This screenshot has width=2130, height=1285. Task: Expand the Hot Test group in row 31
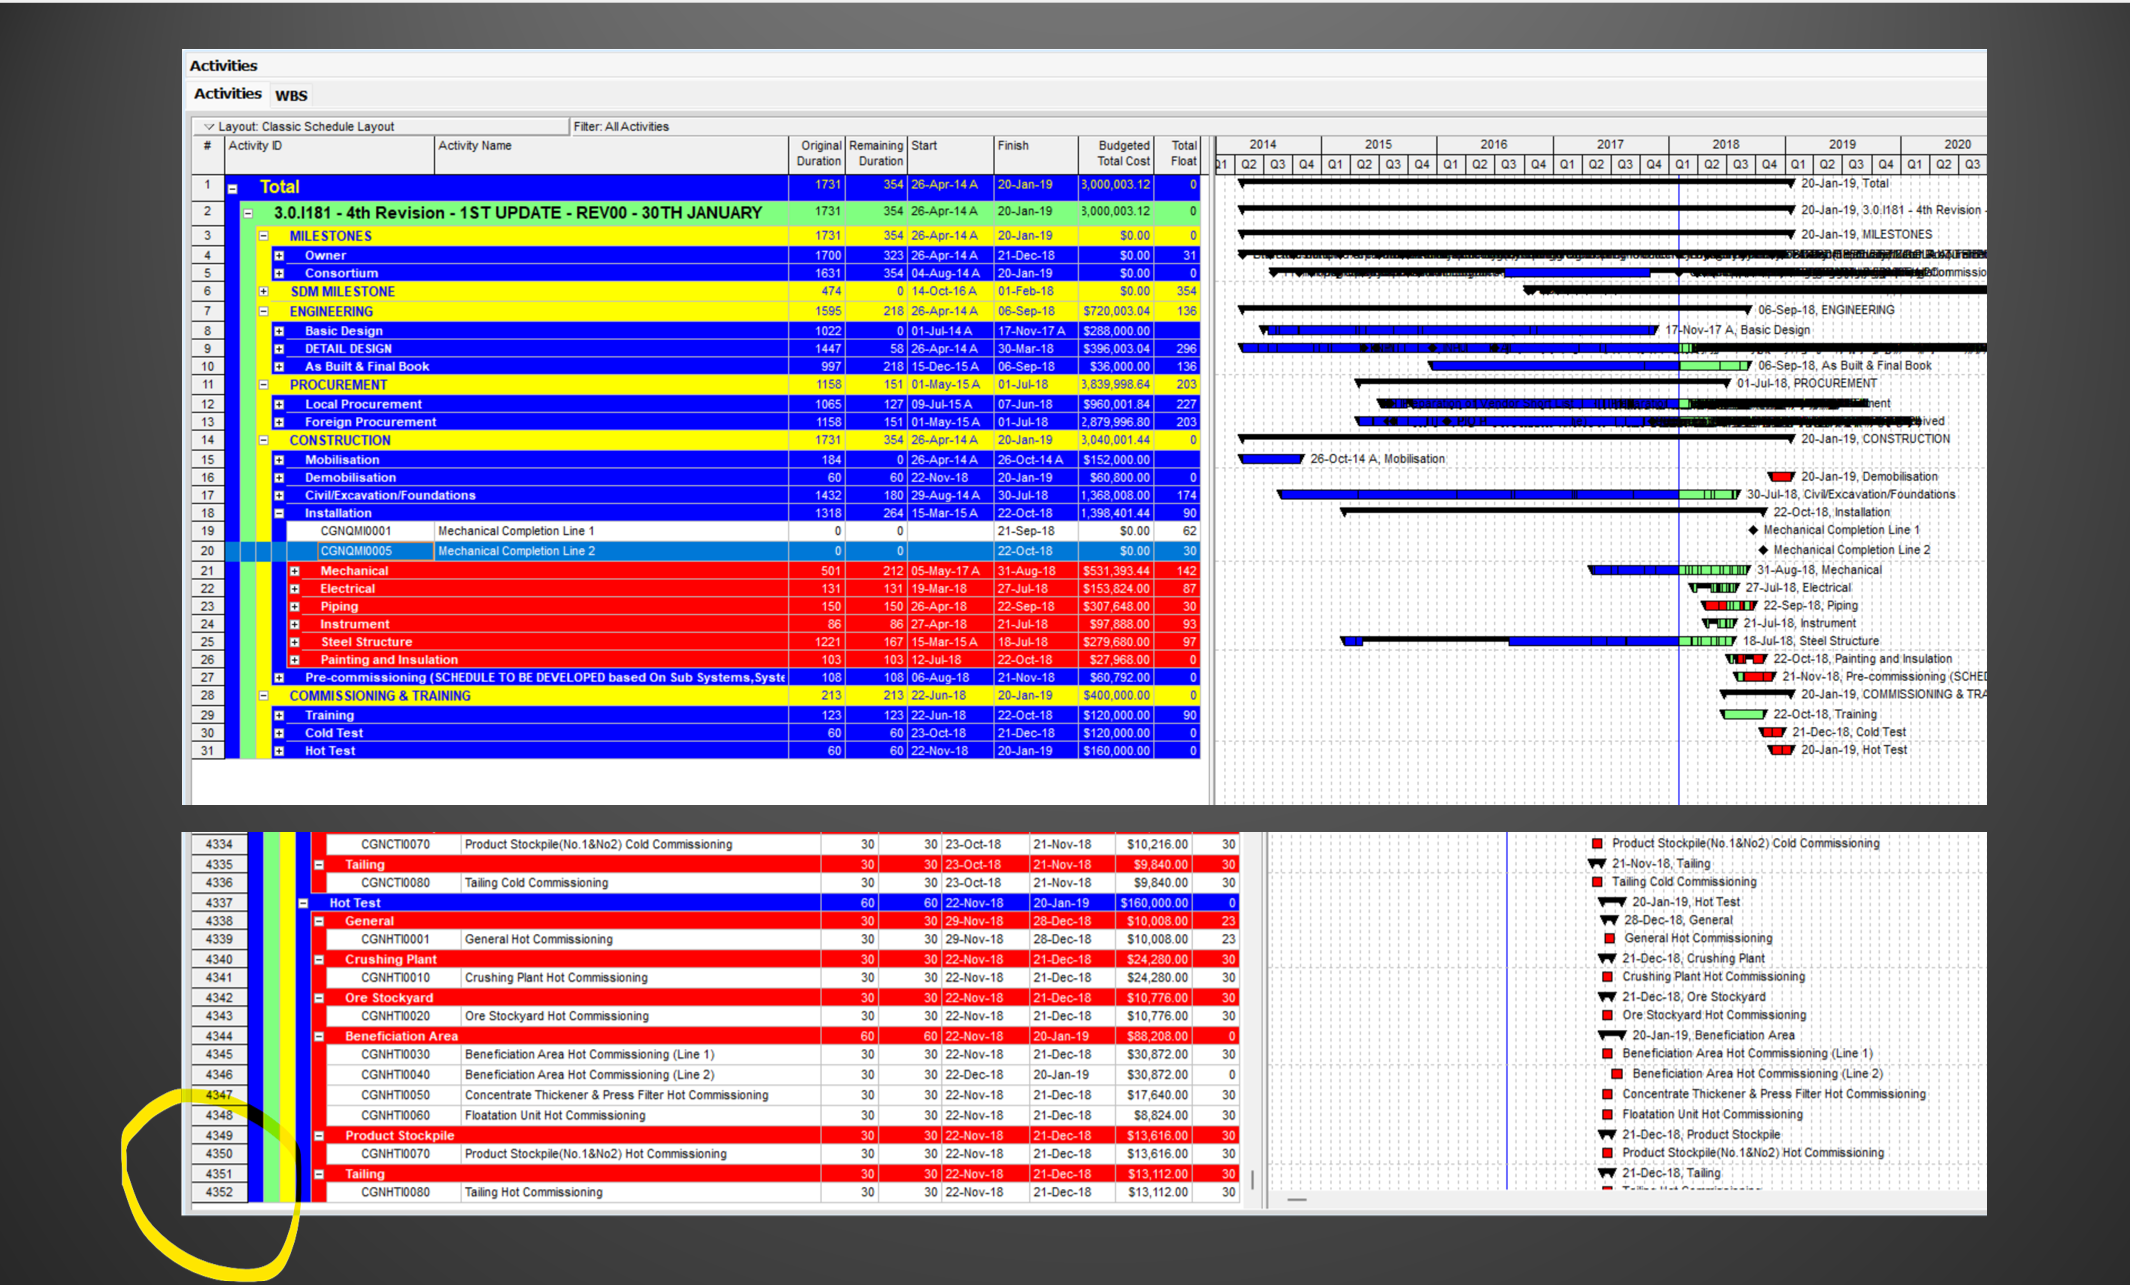click(279, 751)
